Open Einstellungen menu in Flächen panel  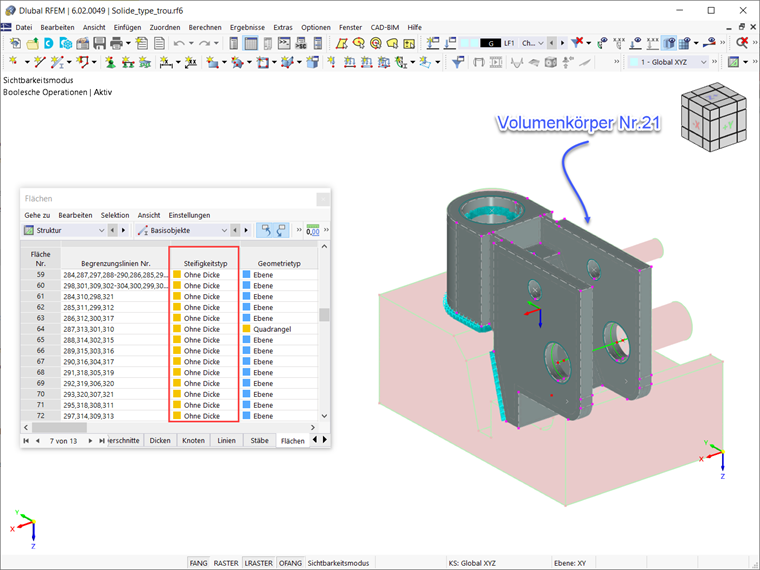click(x=190, y=215)
